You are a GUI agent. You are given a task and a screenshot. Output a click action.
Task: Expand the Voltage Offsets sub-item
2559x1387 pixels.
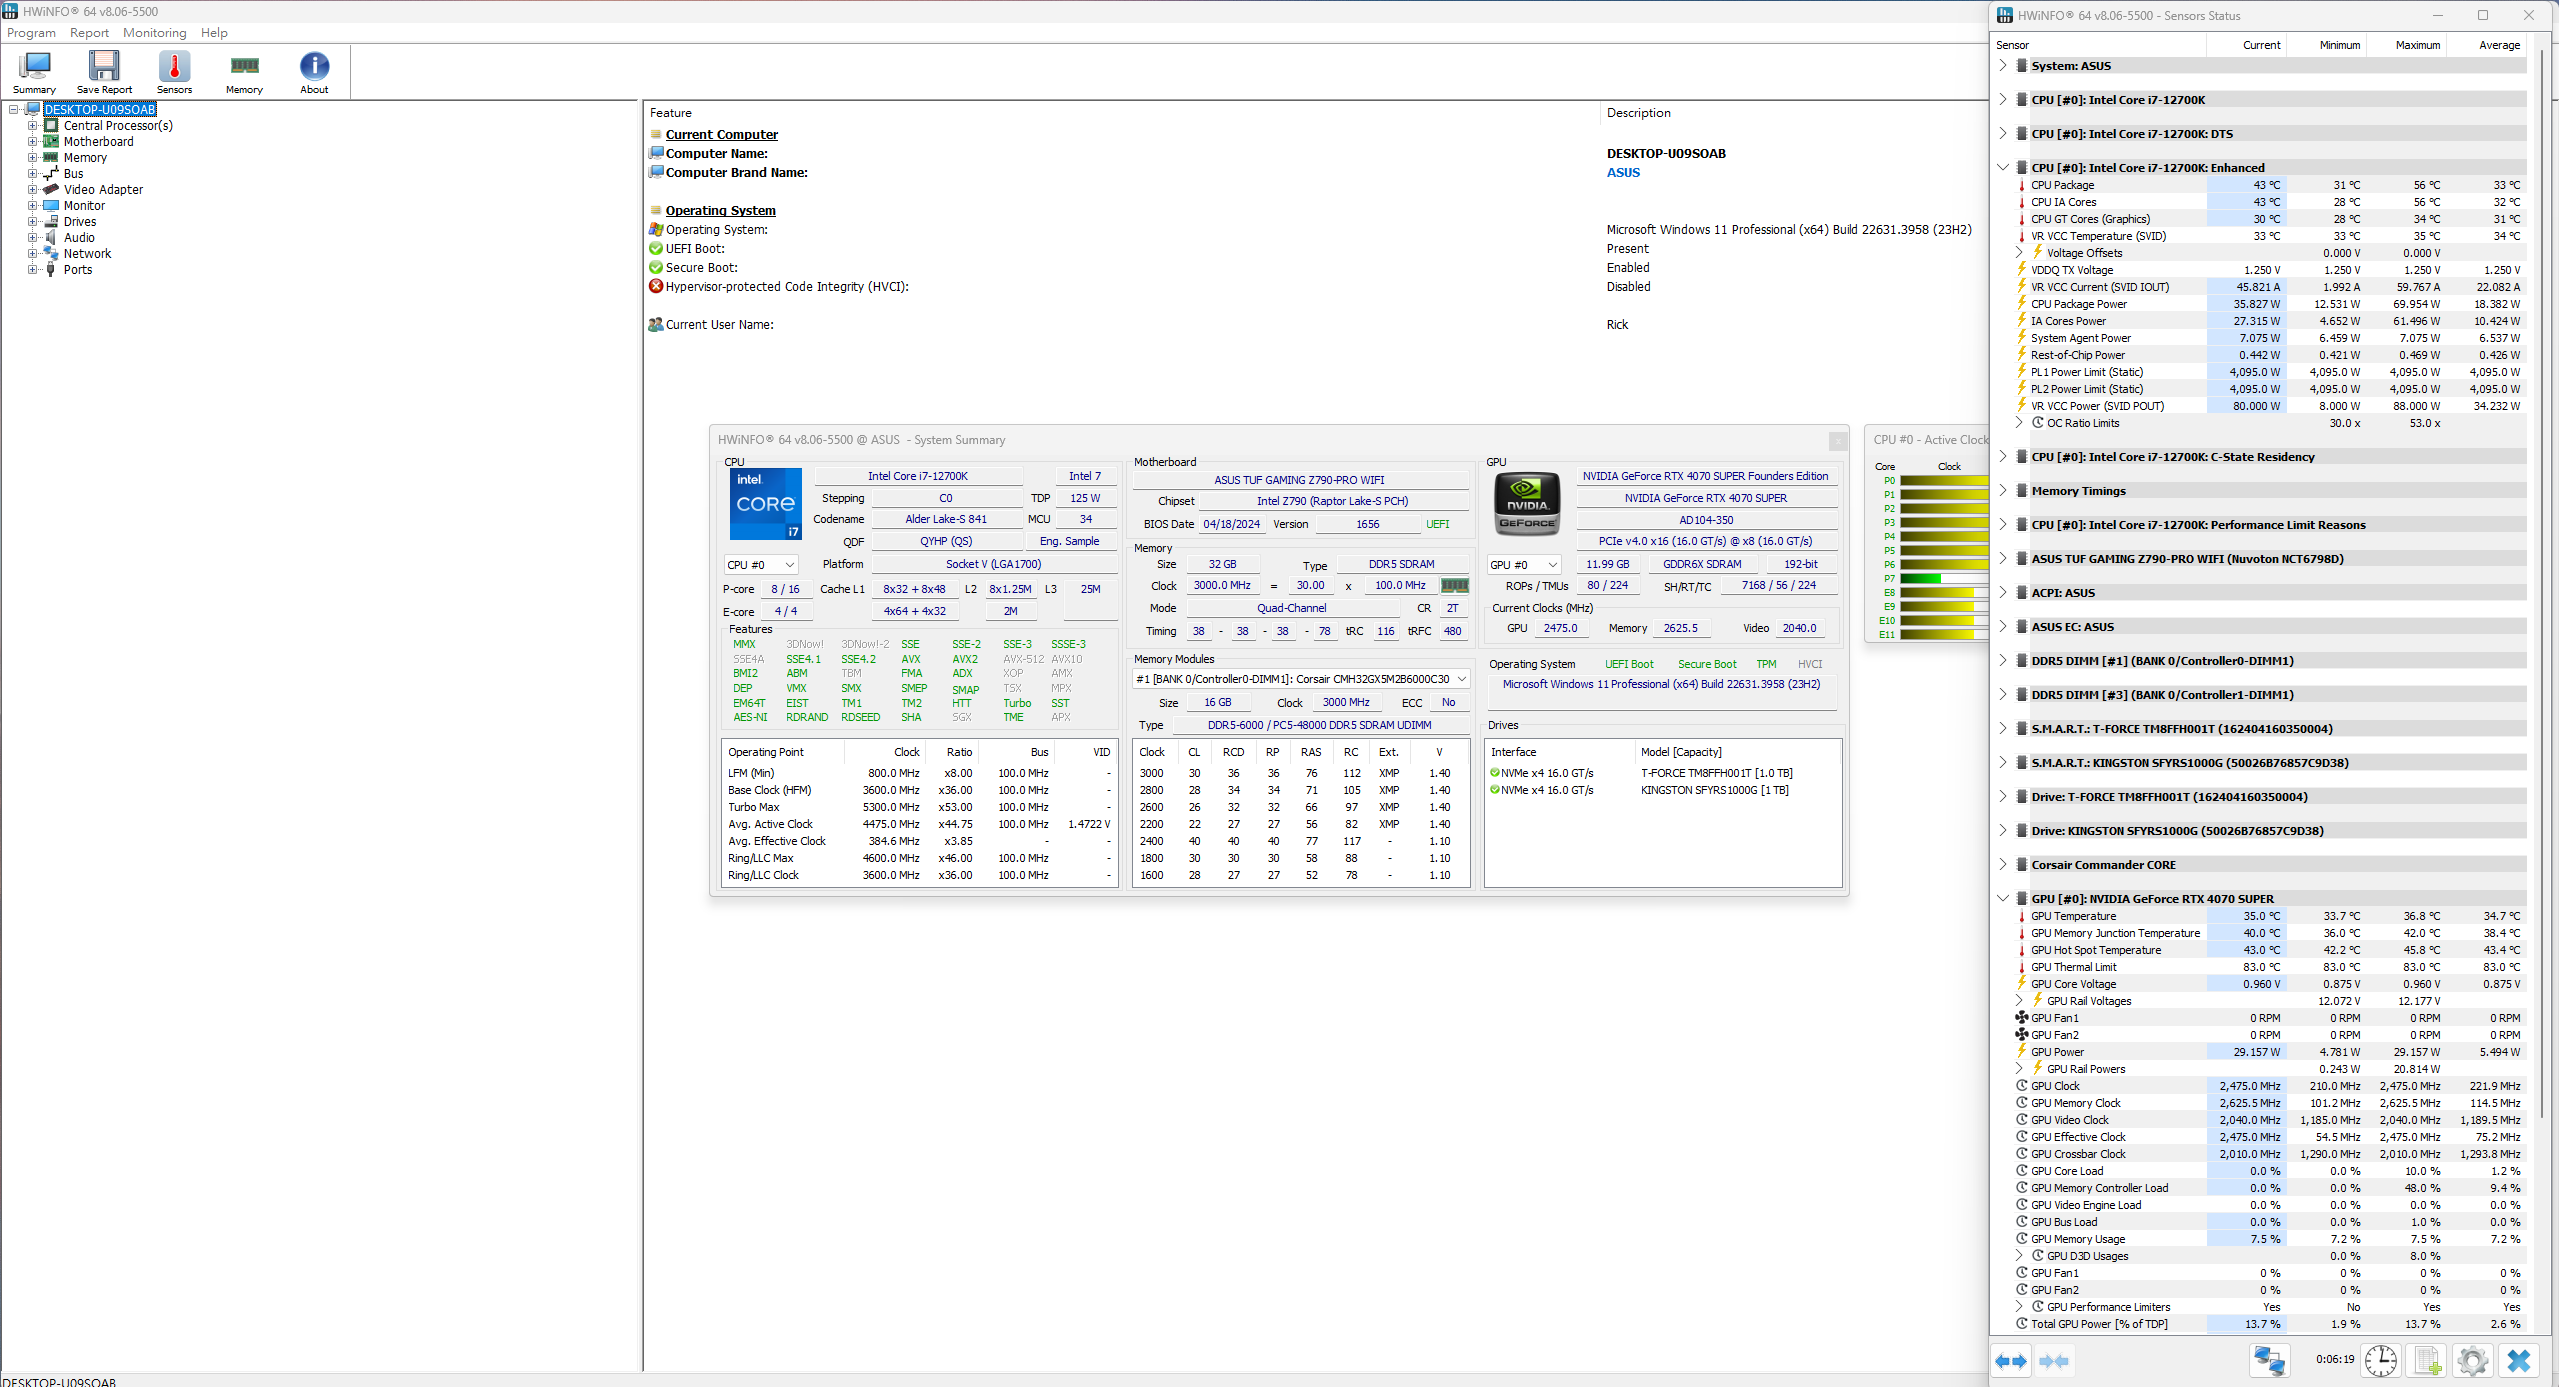tap(2019, 253)
